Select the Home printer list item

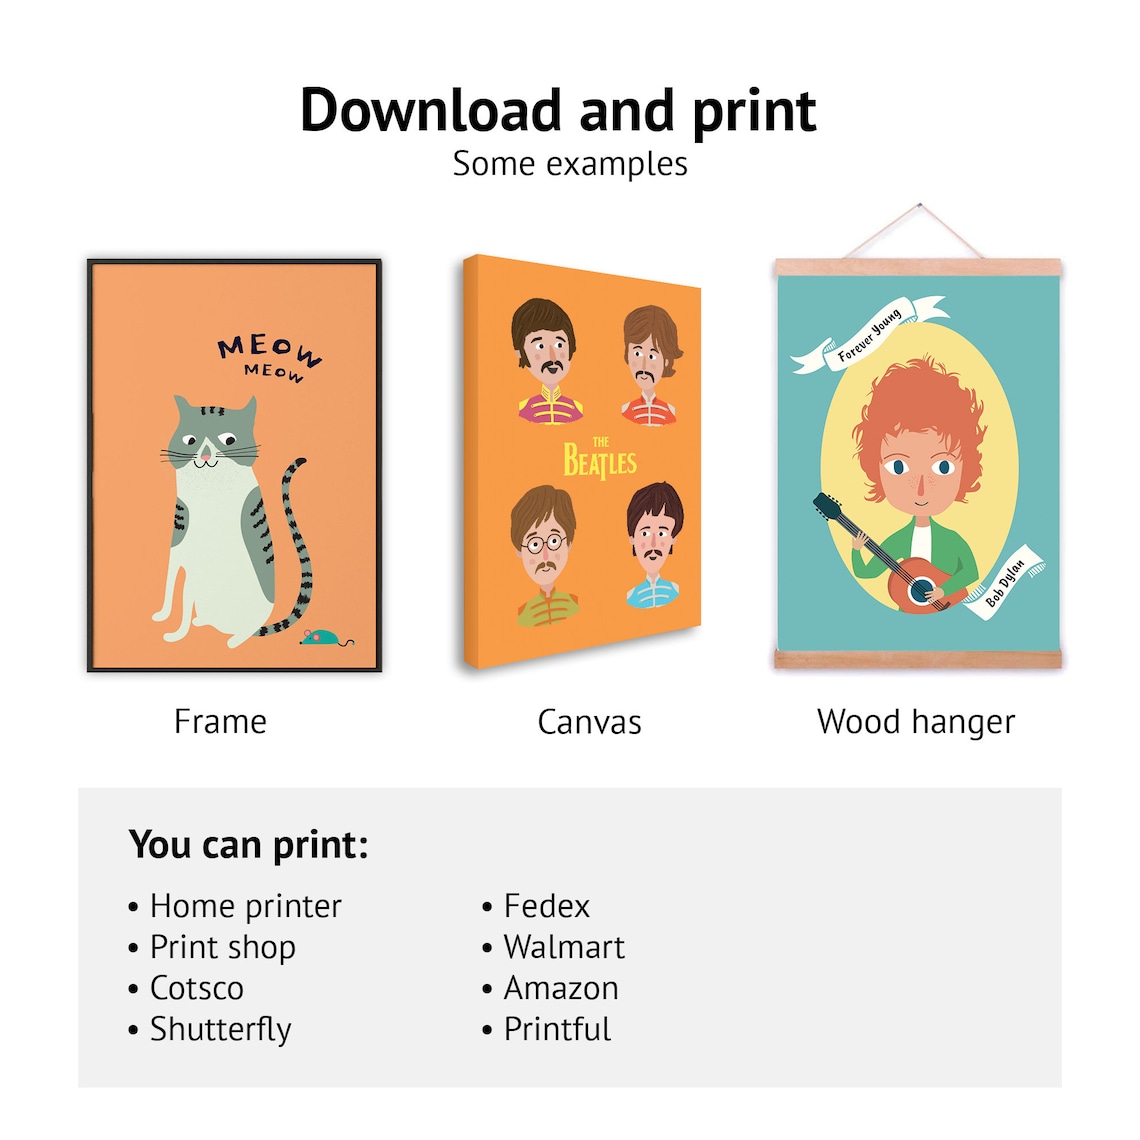(x=234, y=907)
